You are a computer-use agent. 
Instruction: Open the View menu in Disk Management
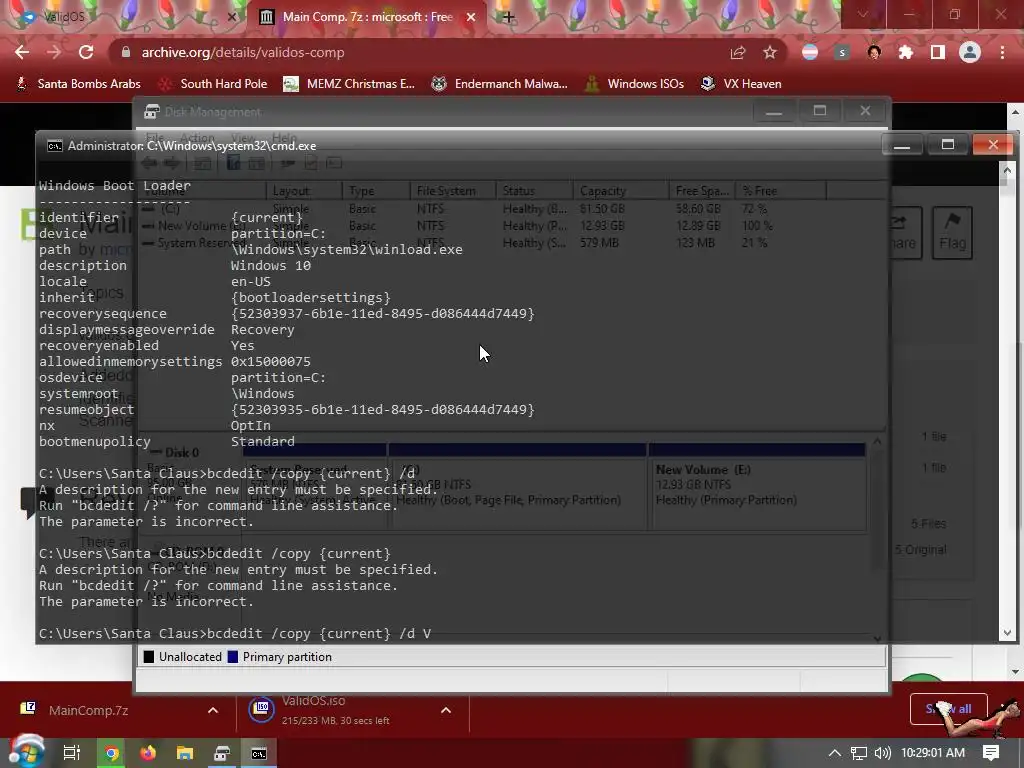(x=243, y=138)
